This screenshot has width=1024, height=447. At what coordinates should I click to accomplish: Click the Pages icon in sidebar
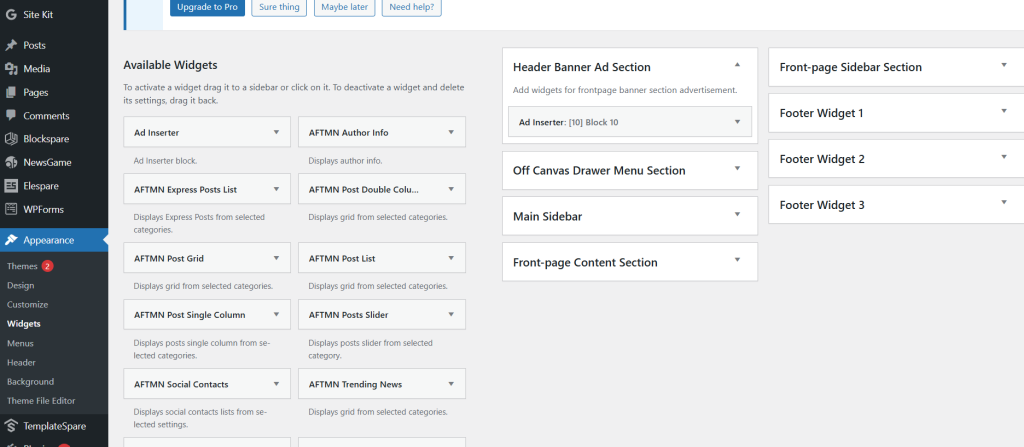click(11, 92)
